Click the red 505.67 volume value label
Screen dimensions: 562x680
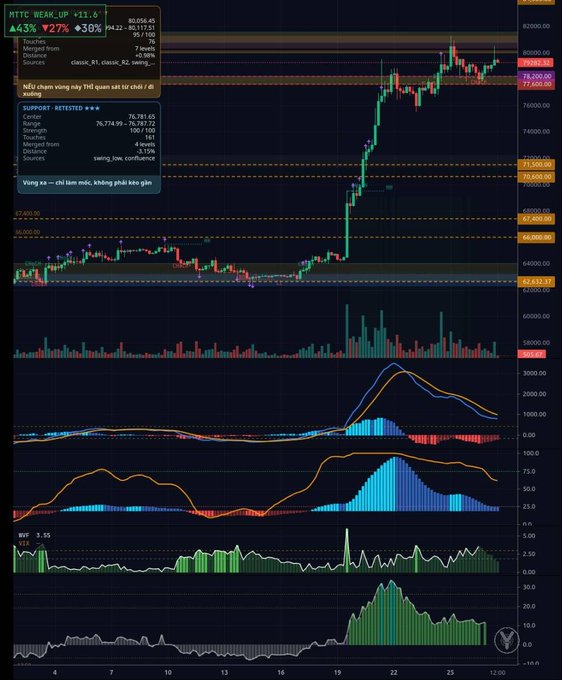[532, 354]
